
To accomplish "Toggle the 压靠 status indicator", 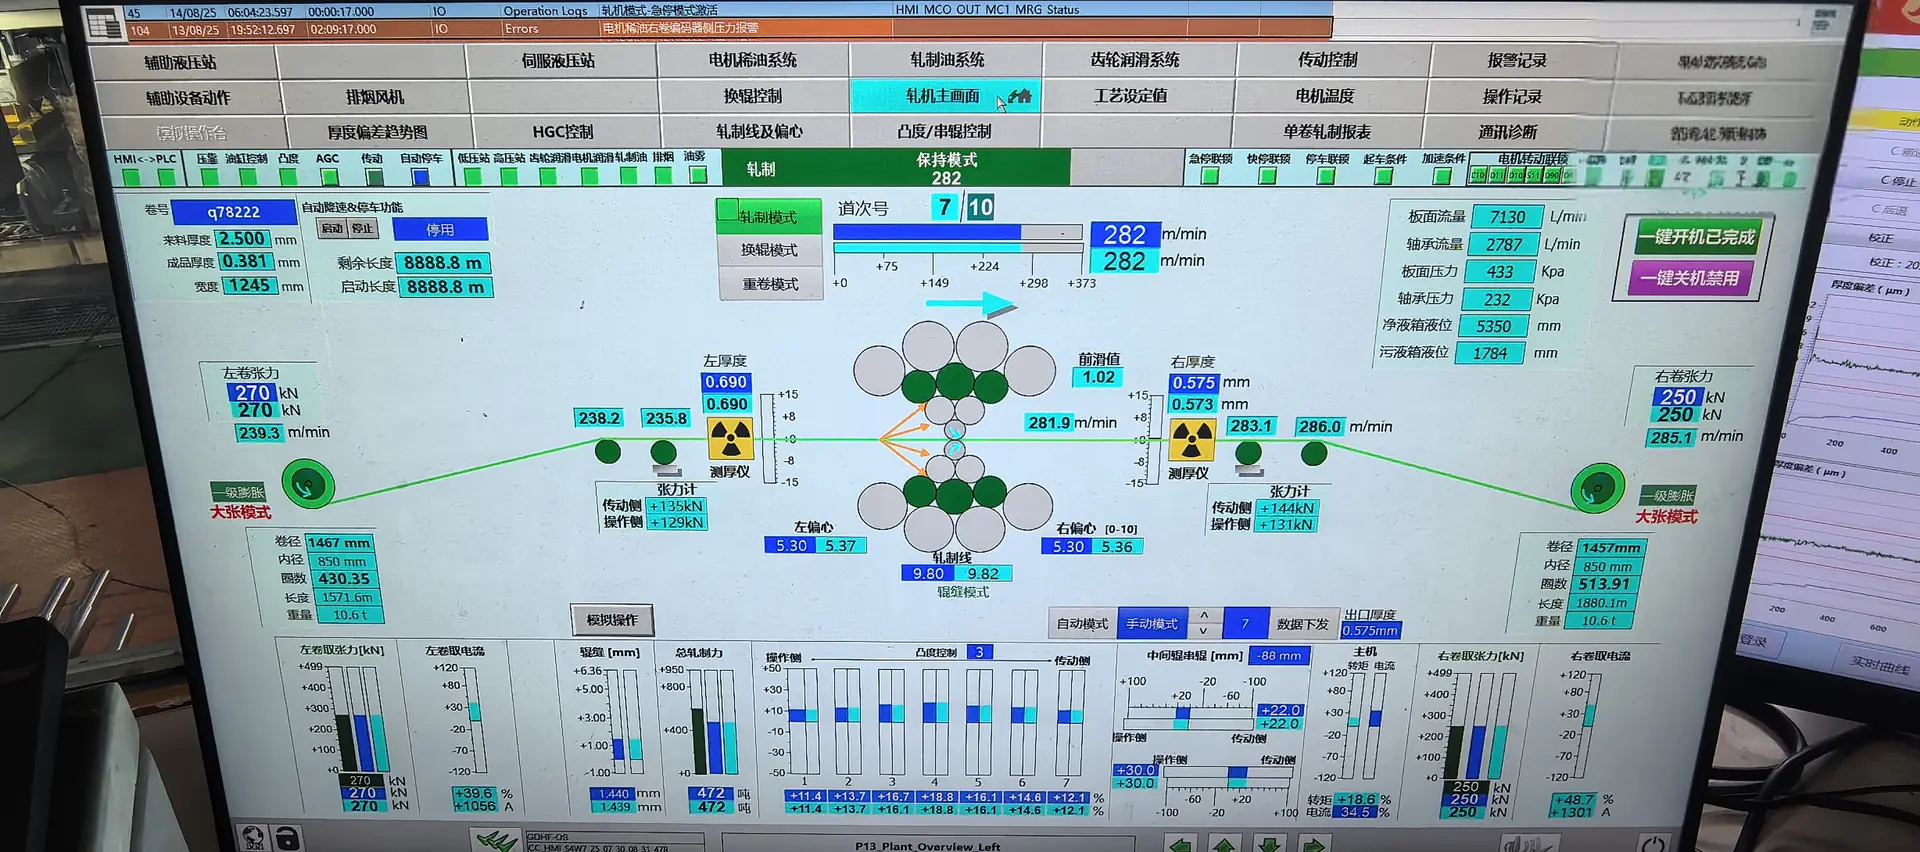I will [209, 177].
